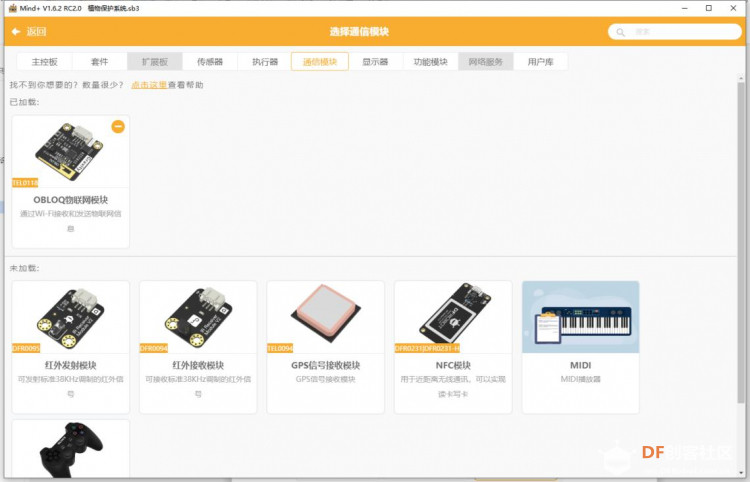This screenshot has height=482, width=750.
Task: Select the game controller module card
Action: point(70,449)
